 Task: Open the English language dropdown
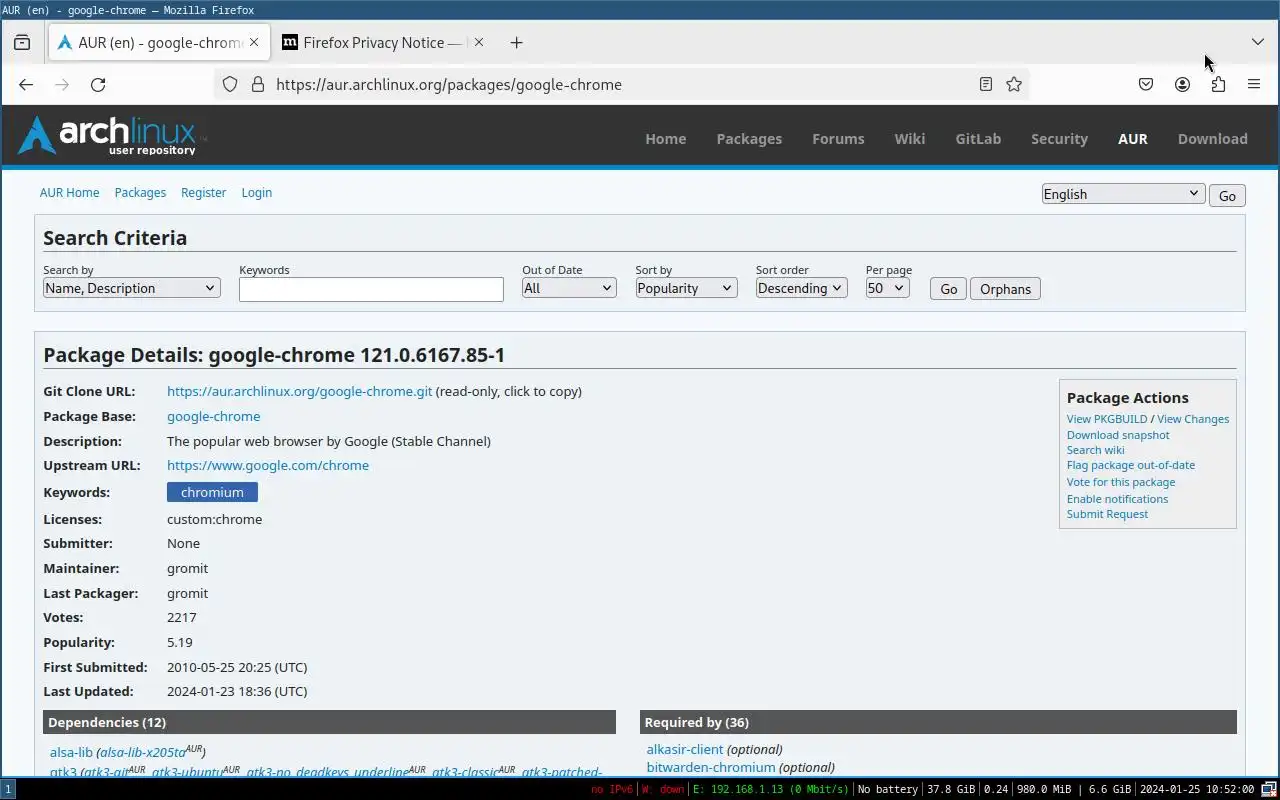coord(1122,194)
